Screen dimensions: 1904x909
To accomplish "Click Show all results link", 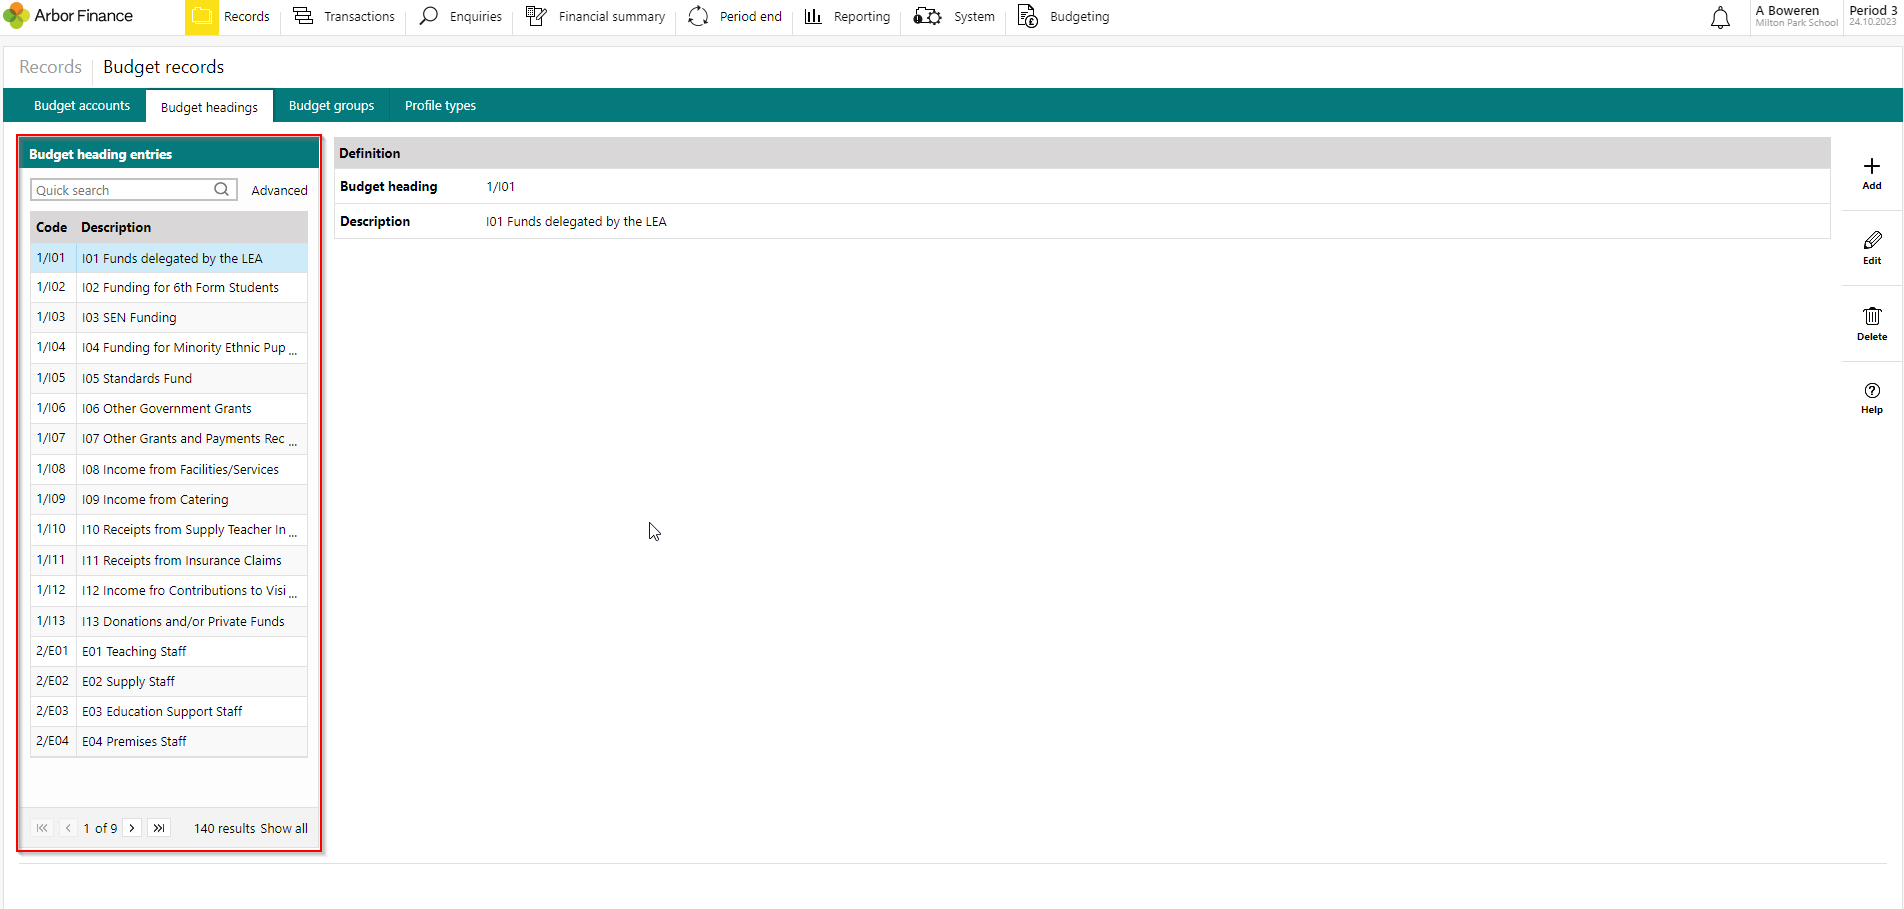I will pos(284,828).
